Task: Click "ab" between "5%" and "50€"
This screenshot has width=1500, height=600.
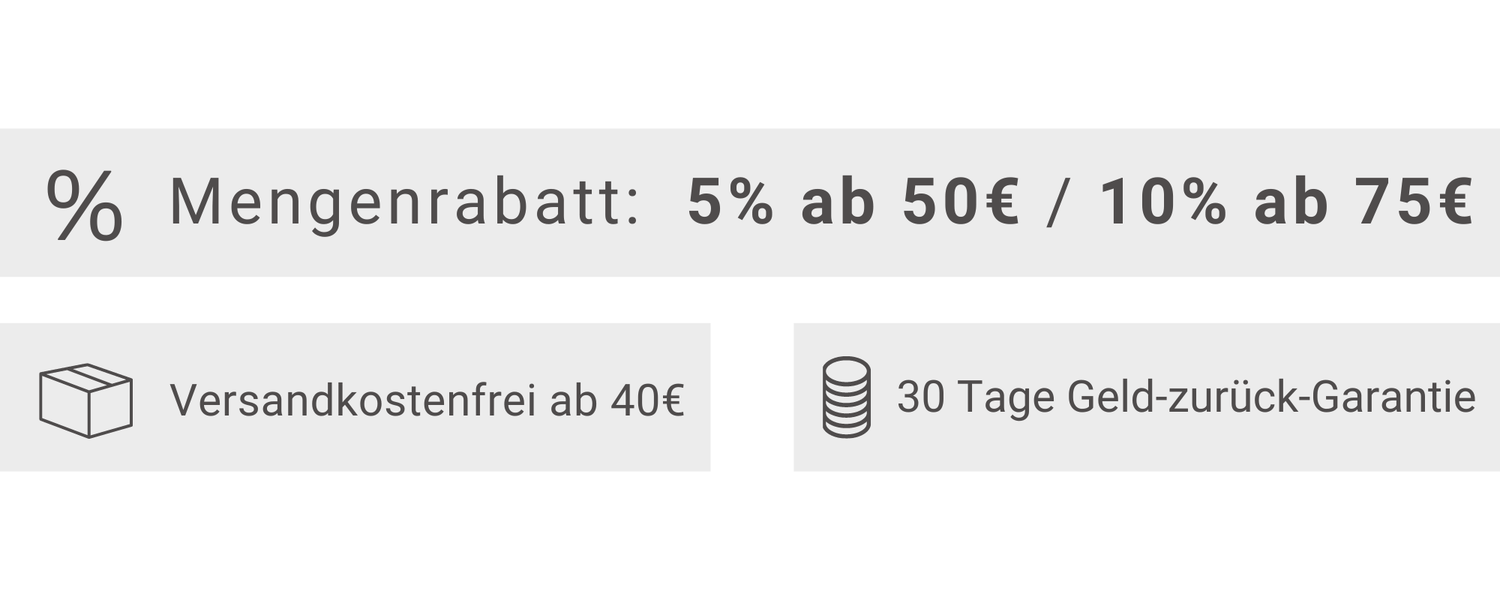Action: pyautogui.click(x=838, y=203)
